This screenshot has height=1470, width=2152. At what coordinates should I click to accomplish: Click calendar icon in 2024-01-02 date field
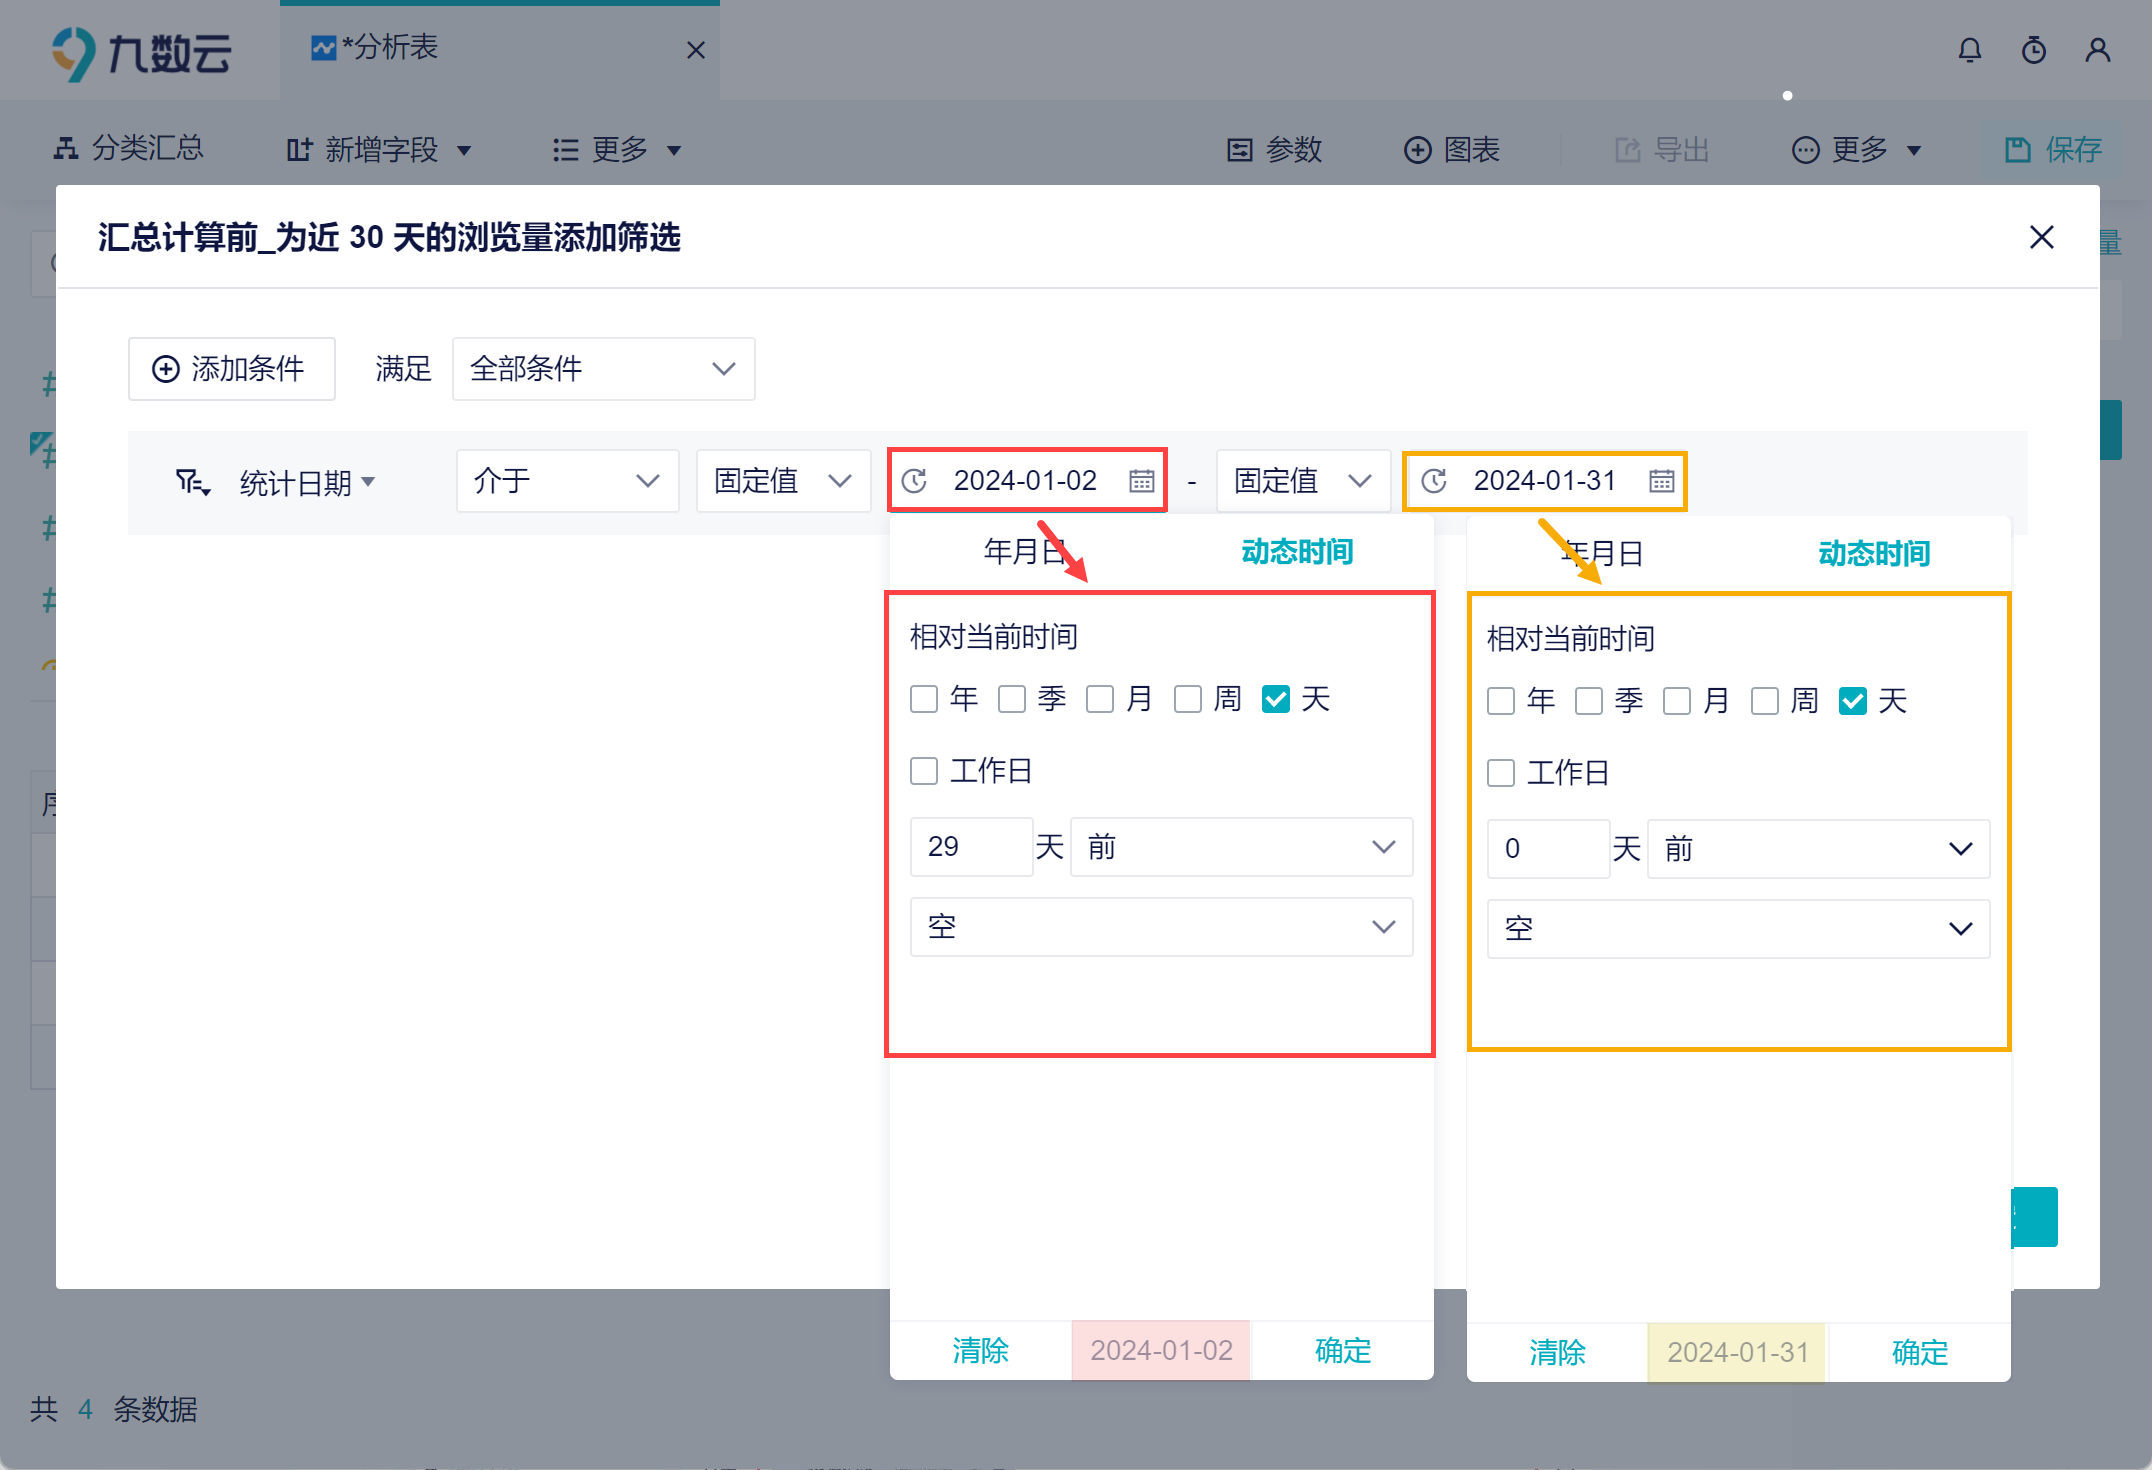(x=1141, y=481)
